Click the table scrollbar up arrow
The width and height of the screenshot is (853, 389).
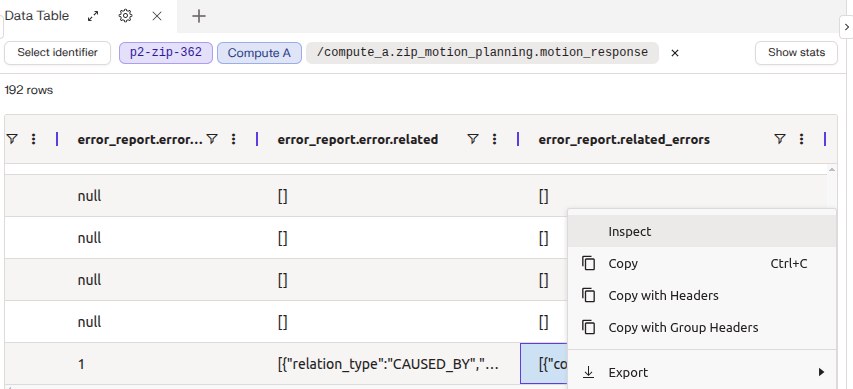point(832,170)
